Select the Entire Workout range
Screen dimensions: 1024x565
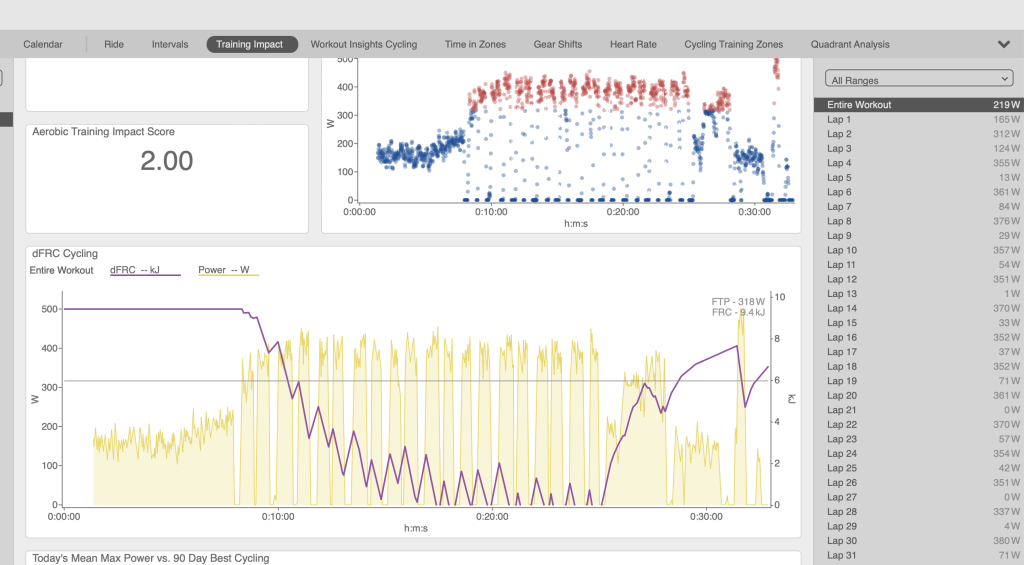tap(919, 105)
